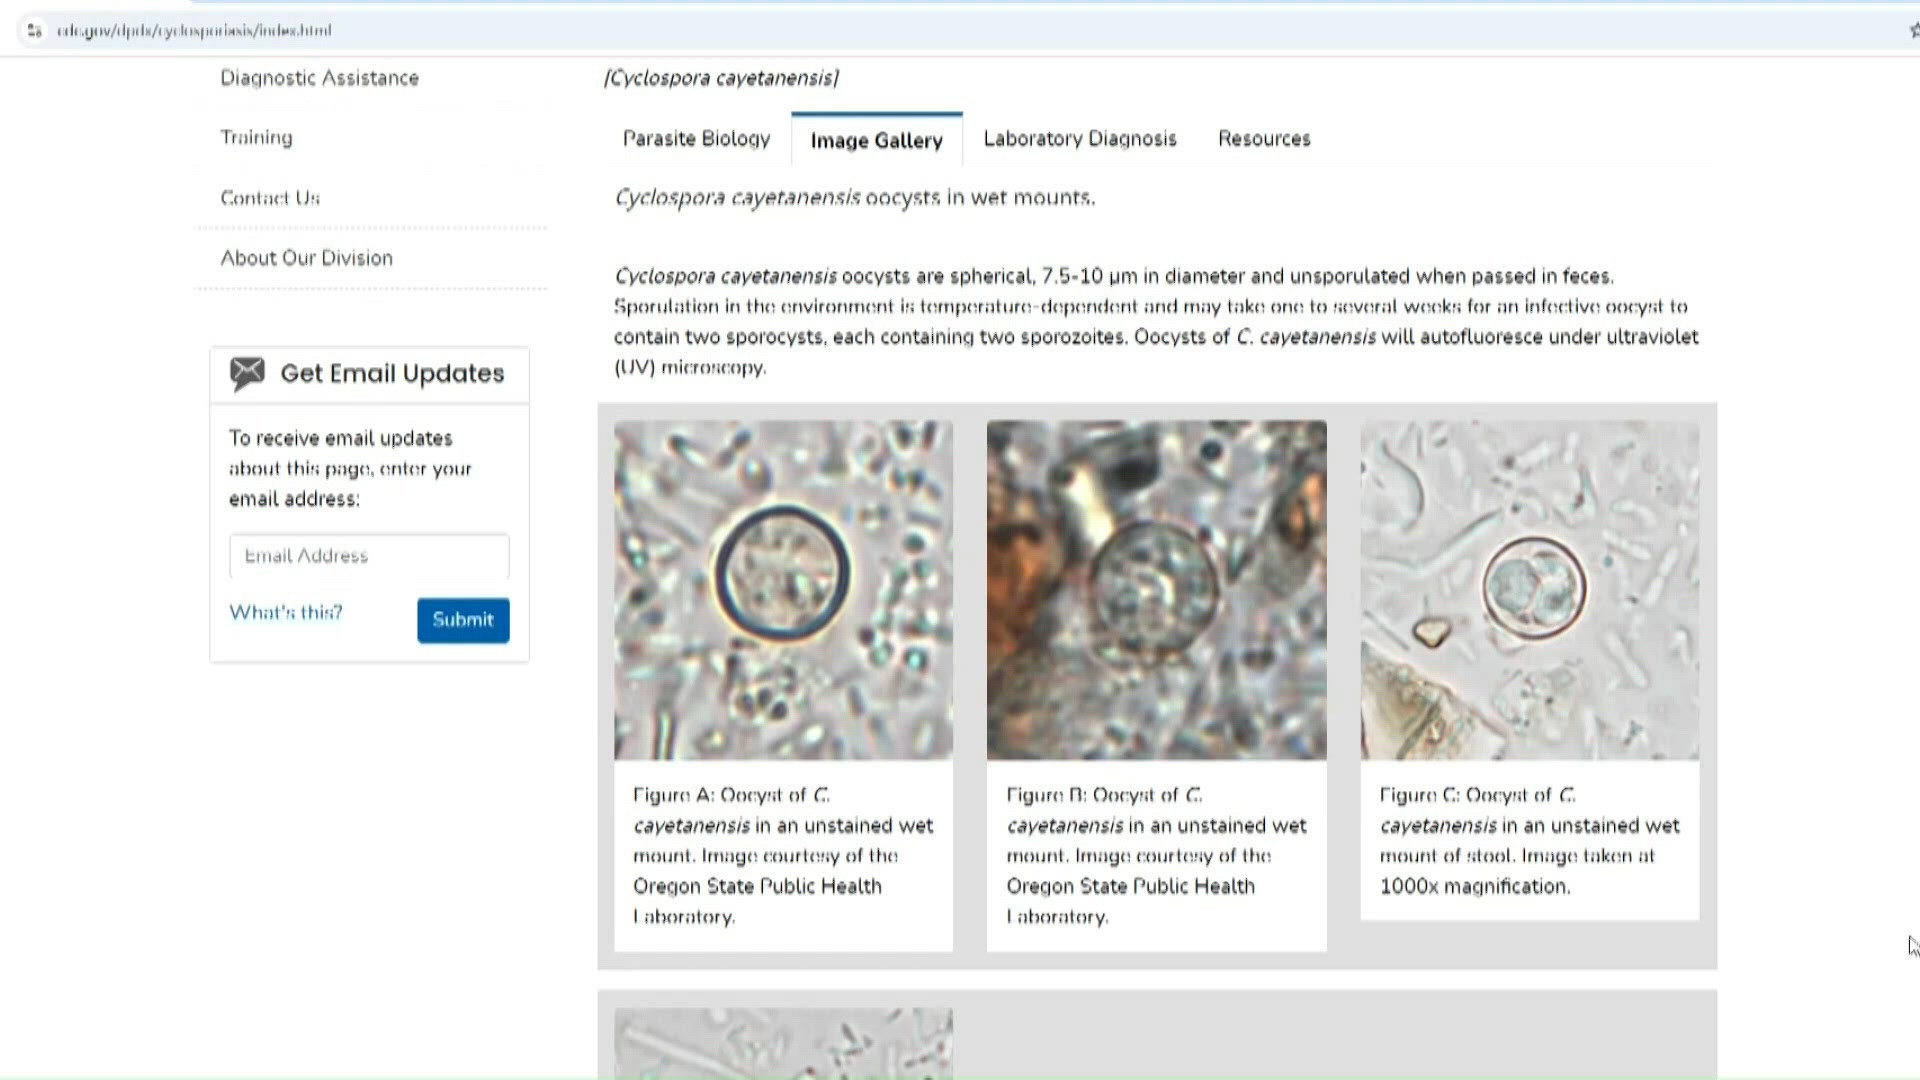Open the Training sidebar link

[x=257, y=137]
